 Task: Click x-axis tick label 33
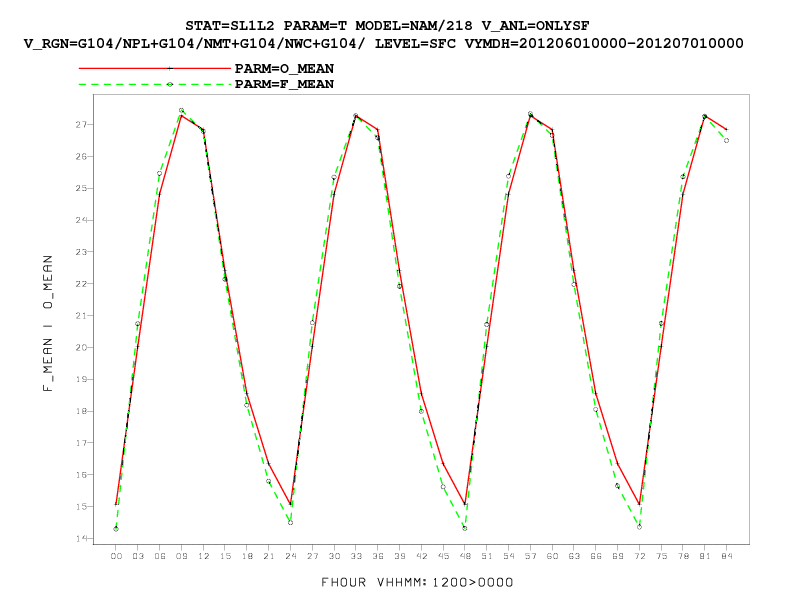[x=356, y=556]
